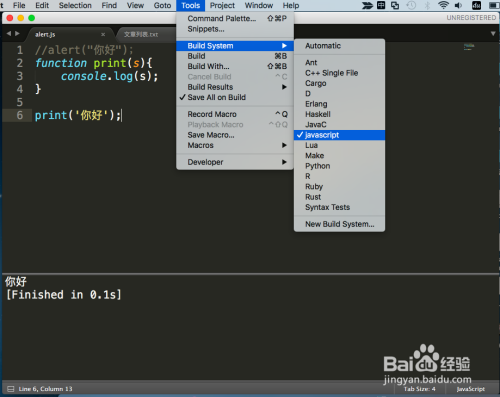
Task: Select JavaC build system
Action: point(339,125)
